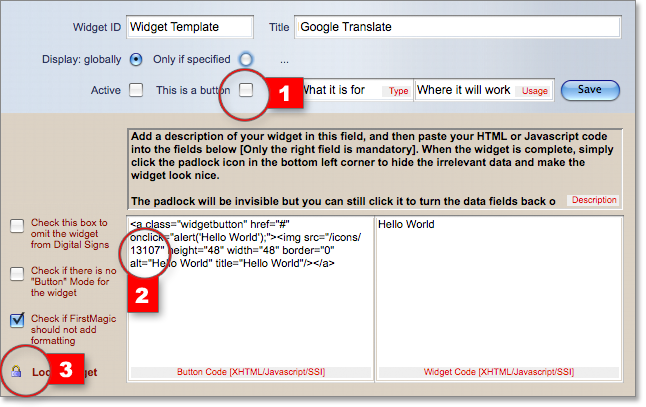Image resolution: width=646 pixels, height=407 pixels.
Task: Click the Widget Code area with 'Hello World'
Action: point(499,298)
